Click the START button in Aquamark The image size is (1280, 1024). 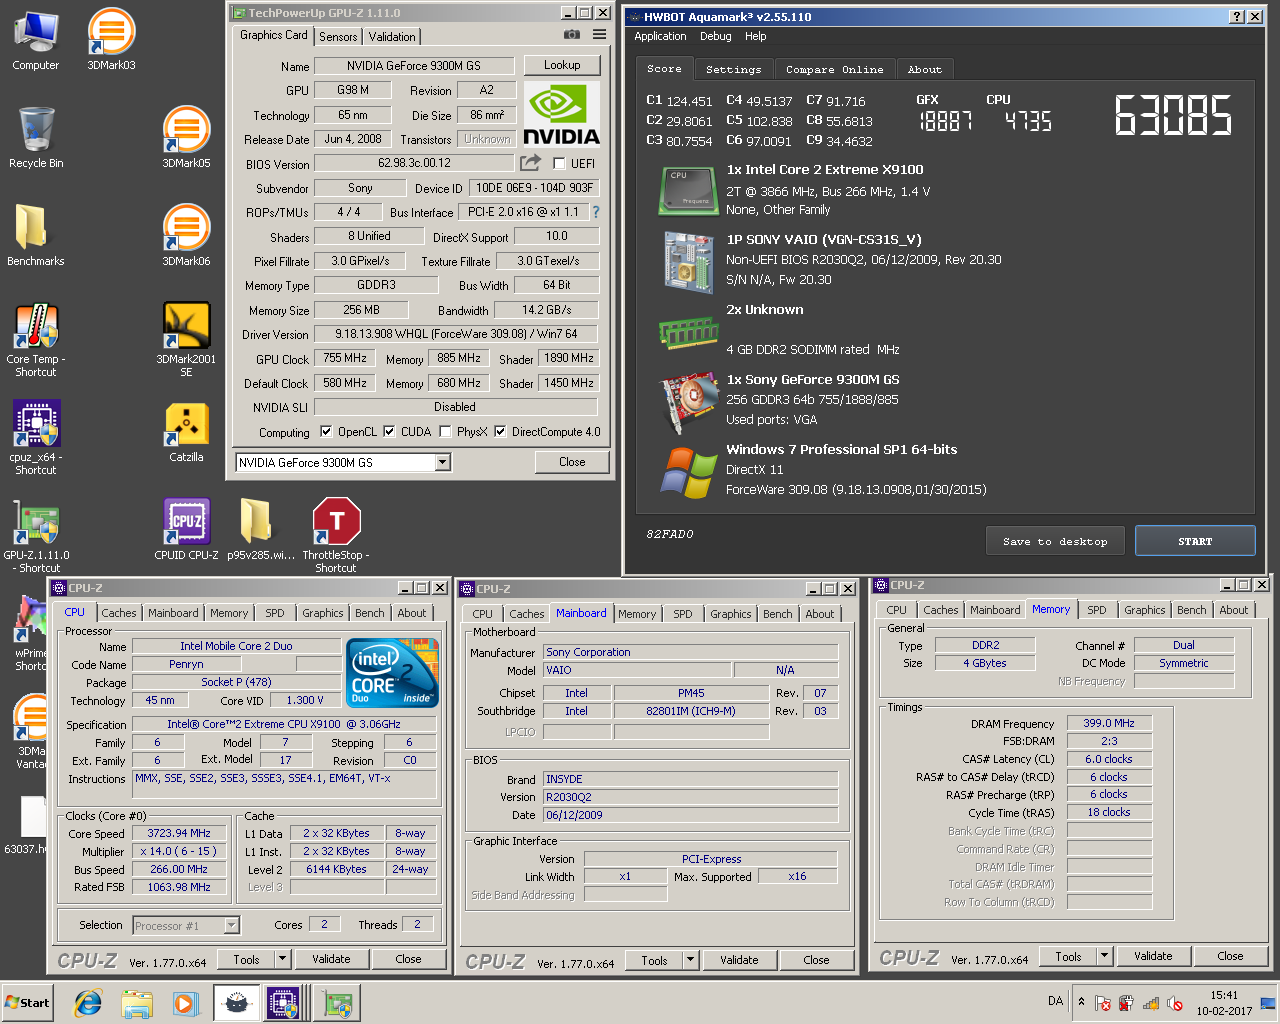point(1195,541)
